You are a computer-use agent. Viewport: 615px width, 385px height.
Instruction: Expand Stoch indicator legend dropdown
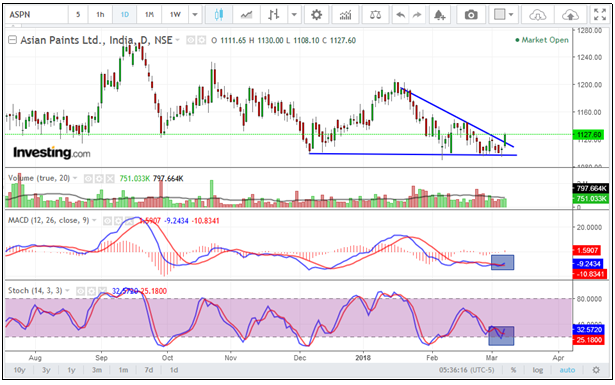pos(67,291)
